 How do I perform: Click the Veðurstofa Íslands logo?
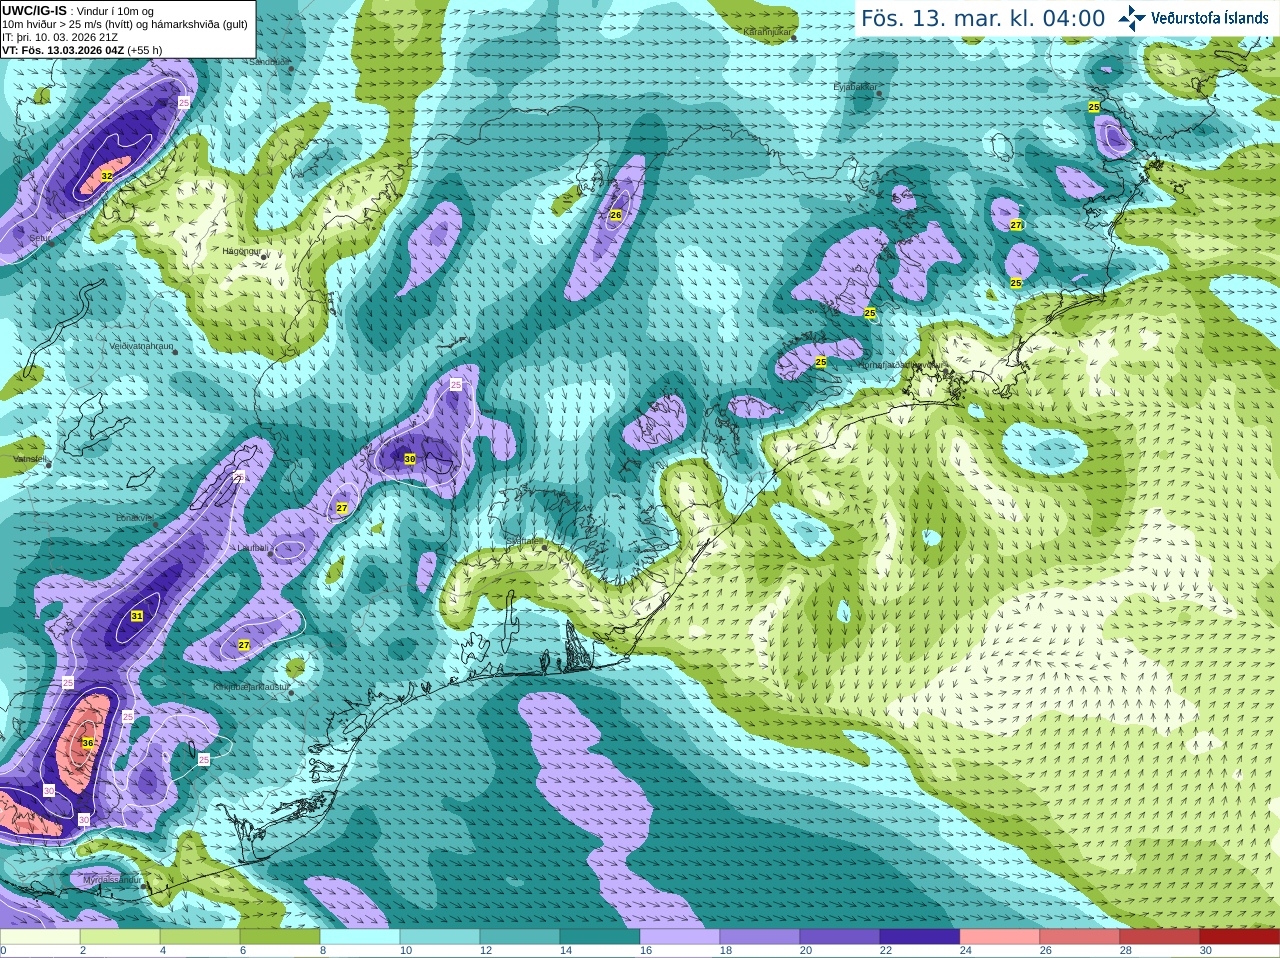point(1193,18)
